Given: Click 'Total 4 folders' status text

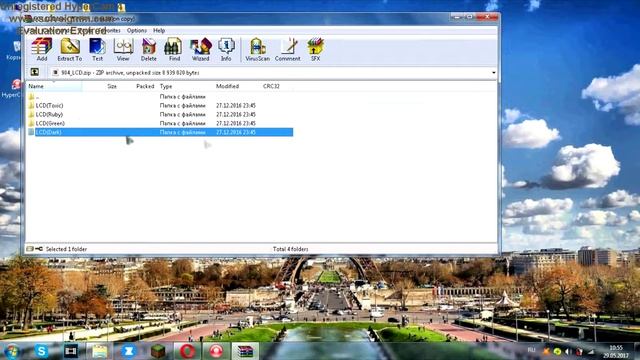Looking at the screenshot, I should click(291, 249).
